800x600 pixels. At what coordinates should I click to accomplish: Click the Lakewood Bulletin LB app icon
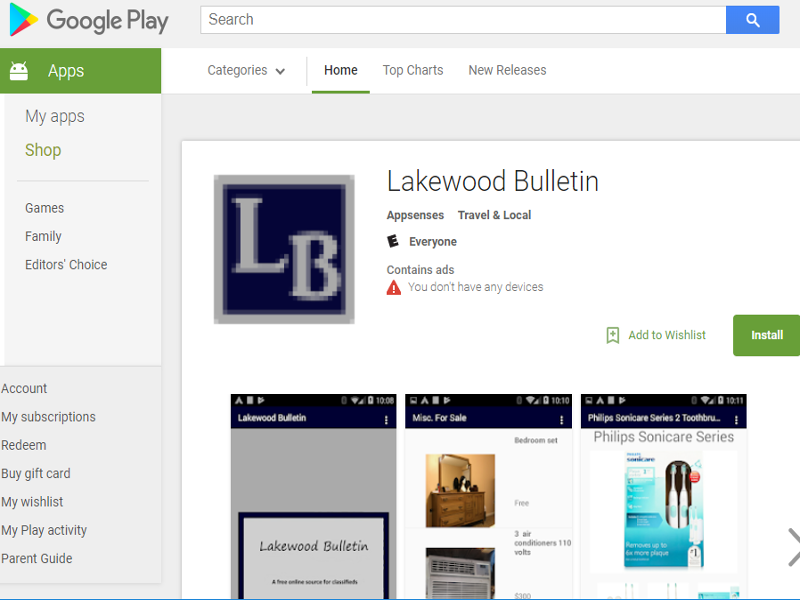point(284,249)
